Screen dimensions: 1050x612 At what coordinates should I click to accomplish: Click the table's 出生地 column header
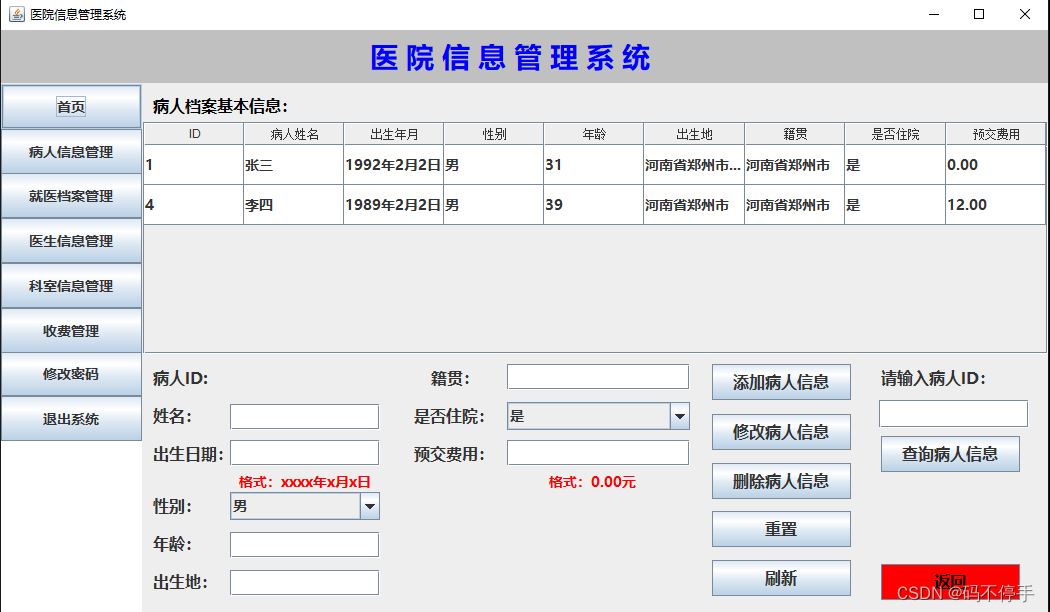[694, 134]
